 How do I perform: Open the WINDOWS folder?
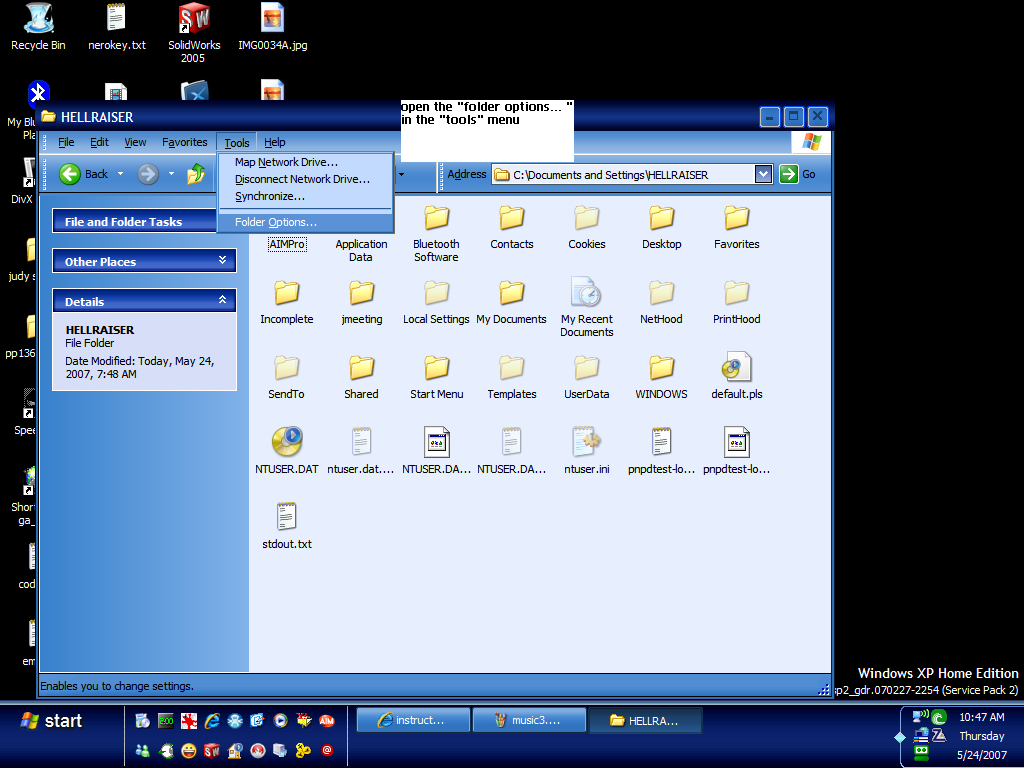(x=661, y=368)
